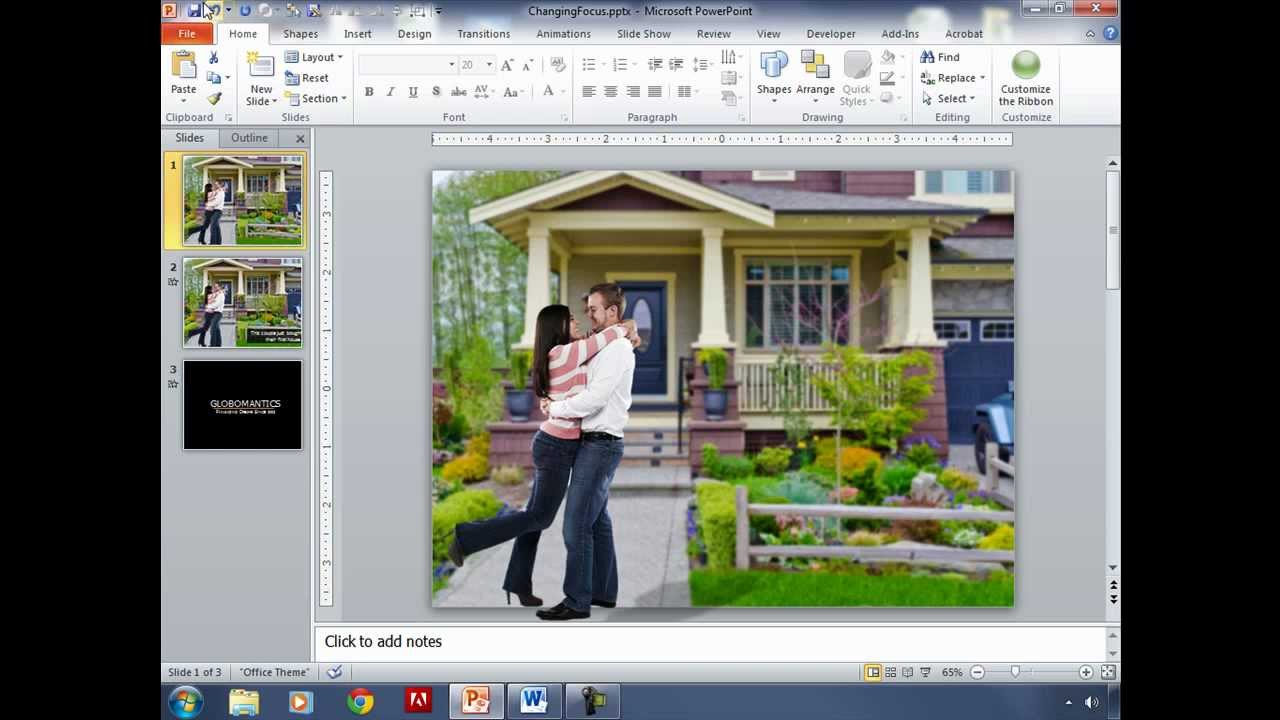Toggle Center text alignment

(x=610, y=92)
